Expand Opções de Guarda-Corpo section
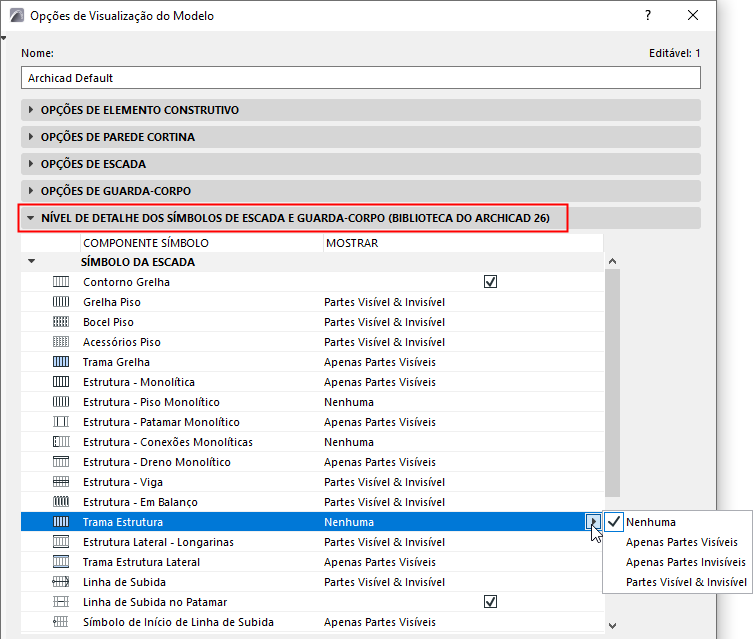The image size is (753, 639). pyautogui.click(x=31, y=191)
